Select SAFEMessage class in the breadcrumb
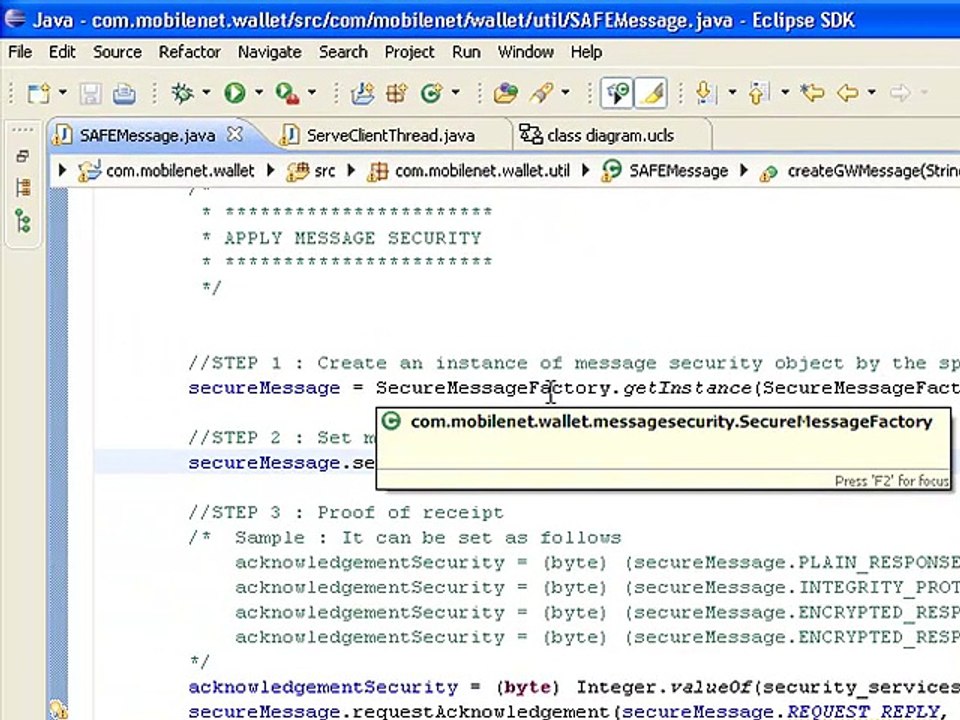This screenshot has width=960, height=720. [677, 171]
